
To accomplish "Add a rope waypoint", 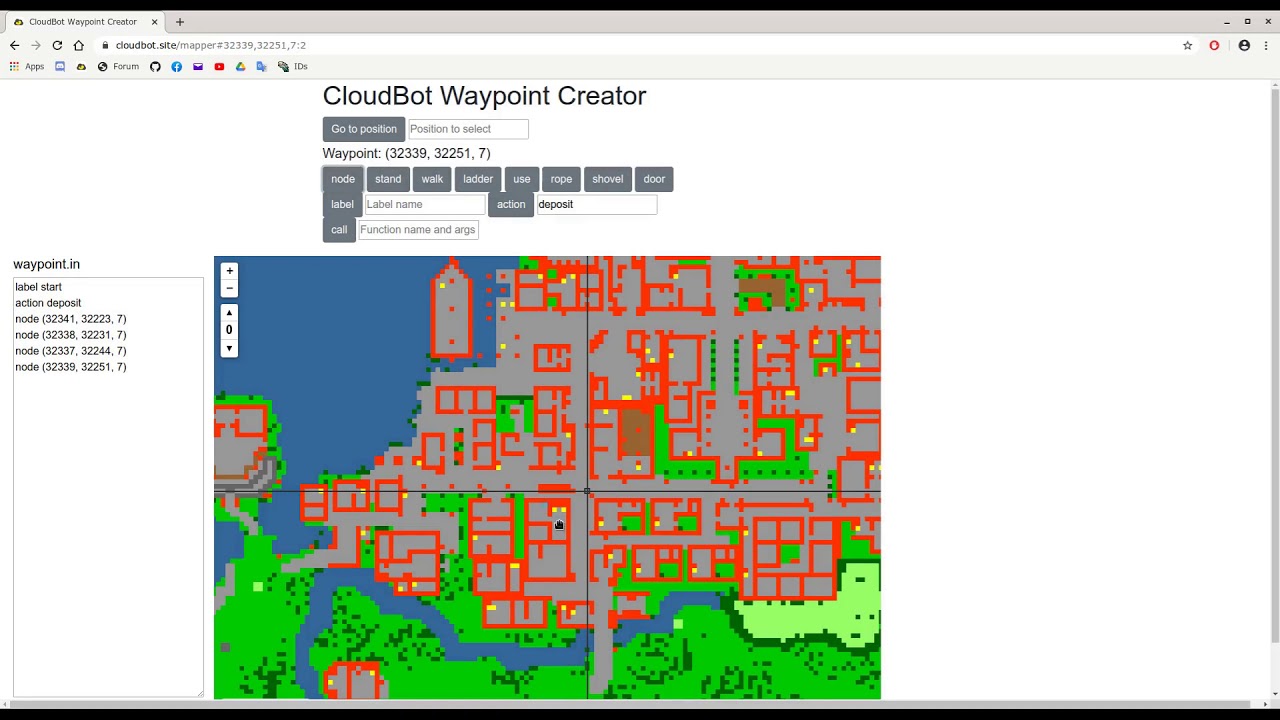I will coord(561,179).
